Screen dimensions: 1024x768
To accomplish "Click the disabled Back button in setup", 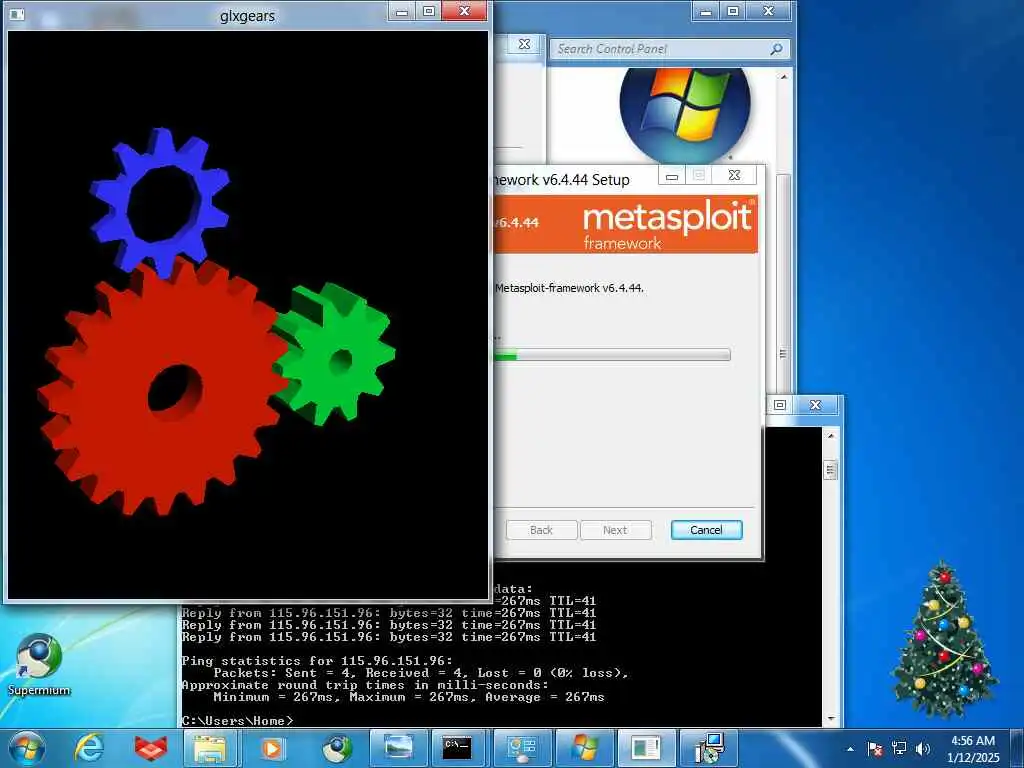I will pyautogui.click(x=541, y=530).
